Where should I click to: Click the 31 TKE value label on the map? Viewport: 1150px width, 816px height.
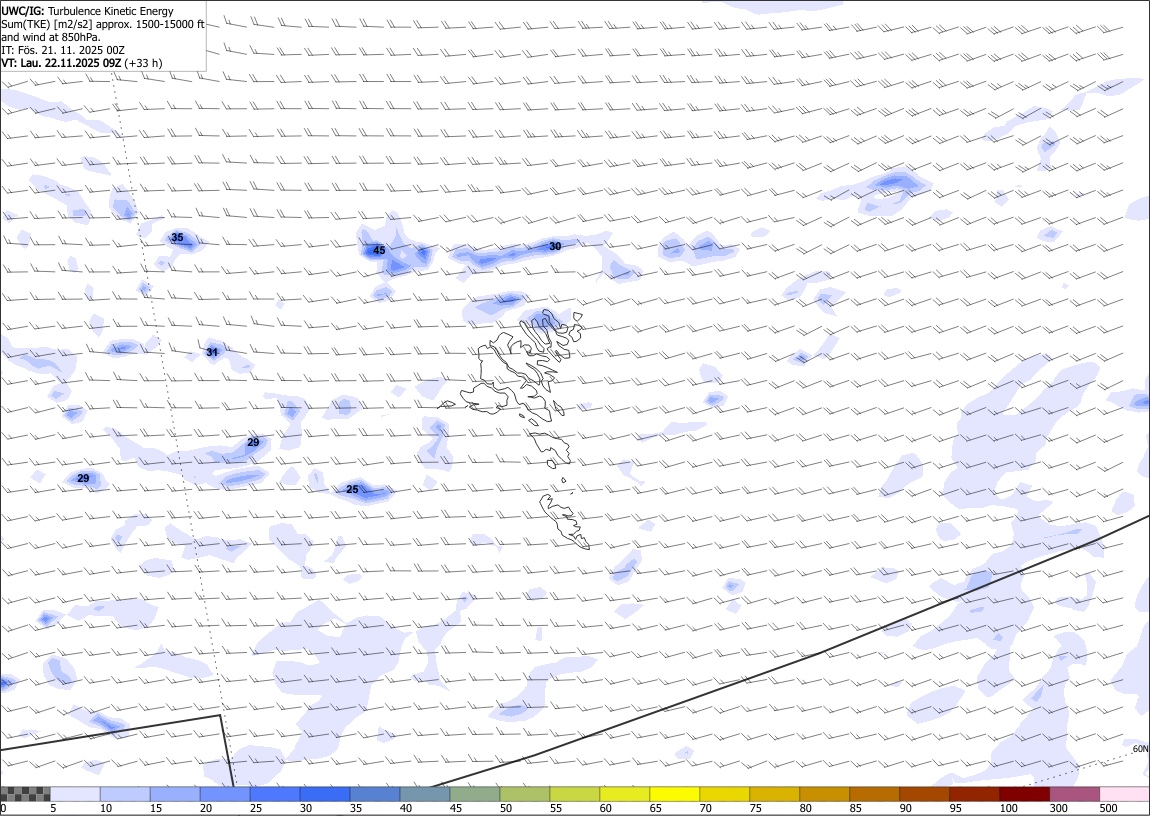(212, 352)
